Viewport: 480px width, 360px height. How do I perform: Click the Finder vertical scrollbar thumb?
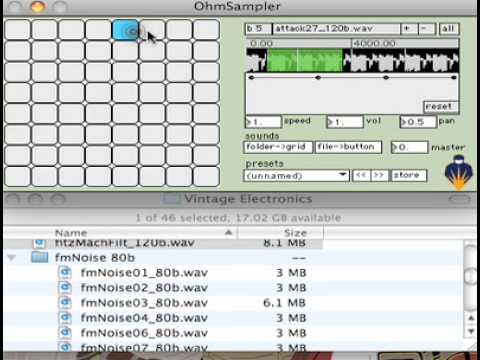tap(471, 276)
